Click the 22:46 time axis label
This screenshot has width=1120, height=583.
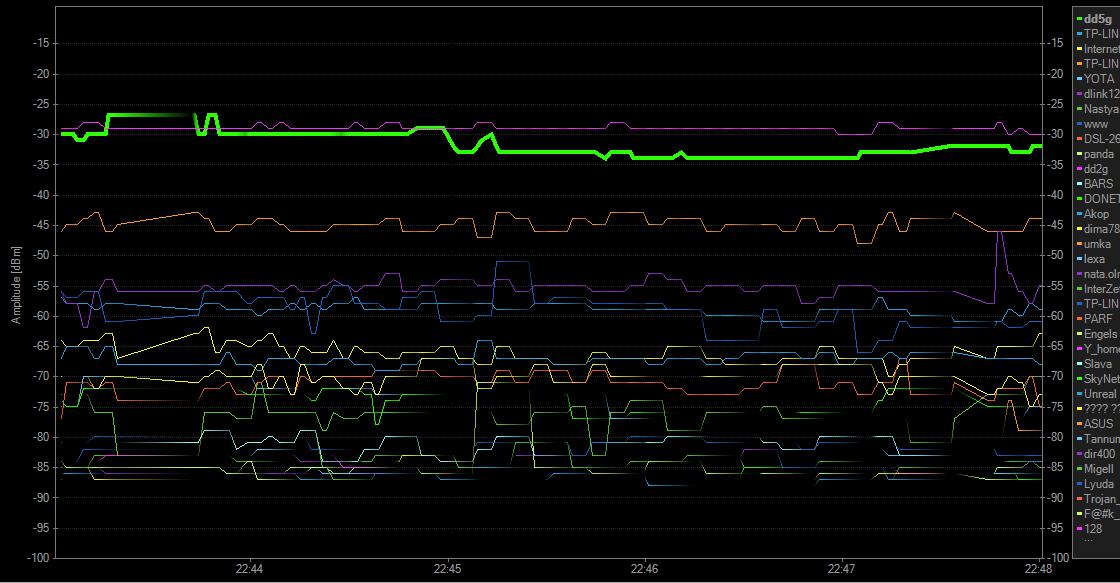[644, 569]
